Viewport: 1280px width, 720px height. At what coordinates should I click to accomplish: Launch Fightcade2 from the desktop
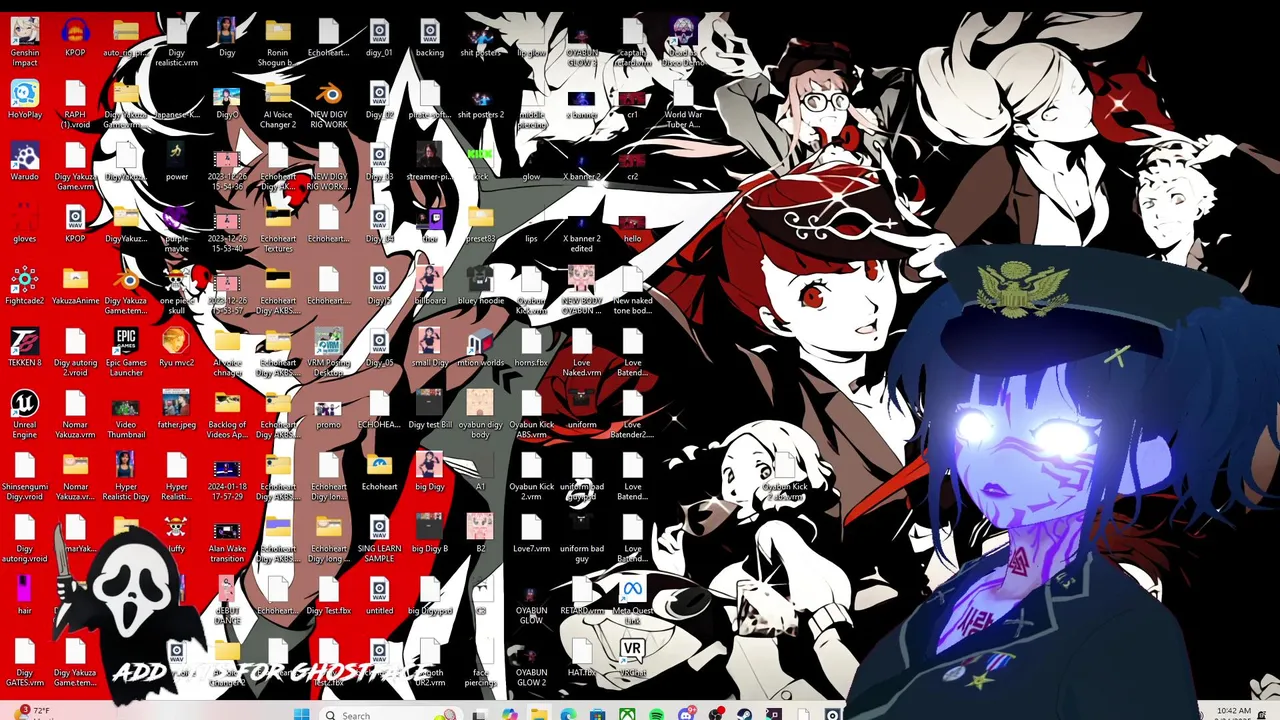click(x=25, y=286)
